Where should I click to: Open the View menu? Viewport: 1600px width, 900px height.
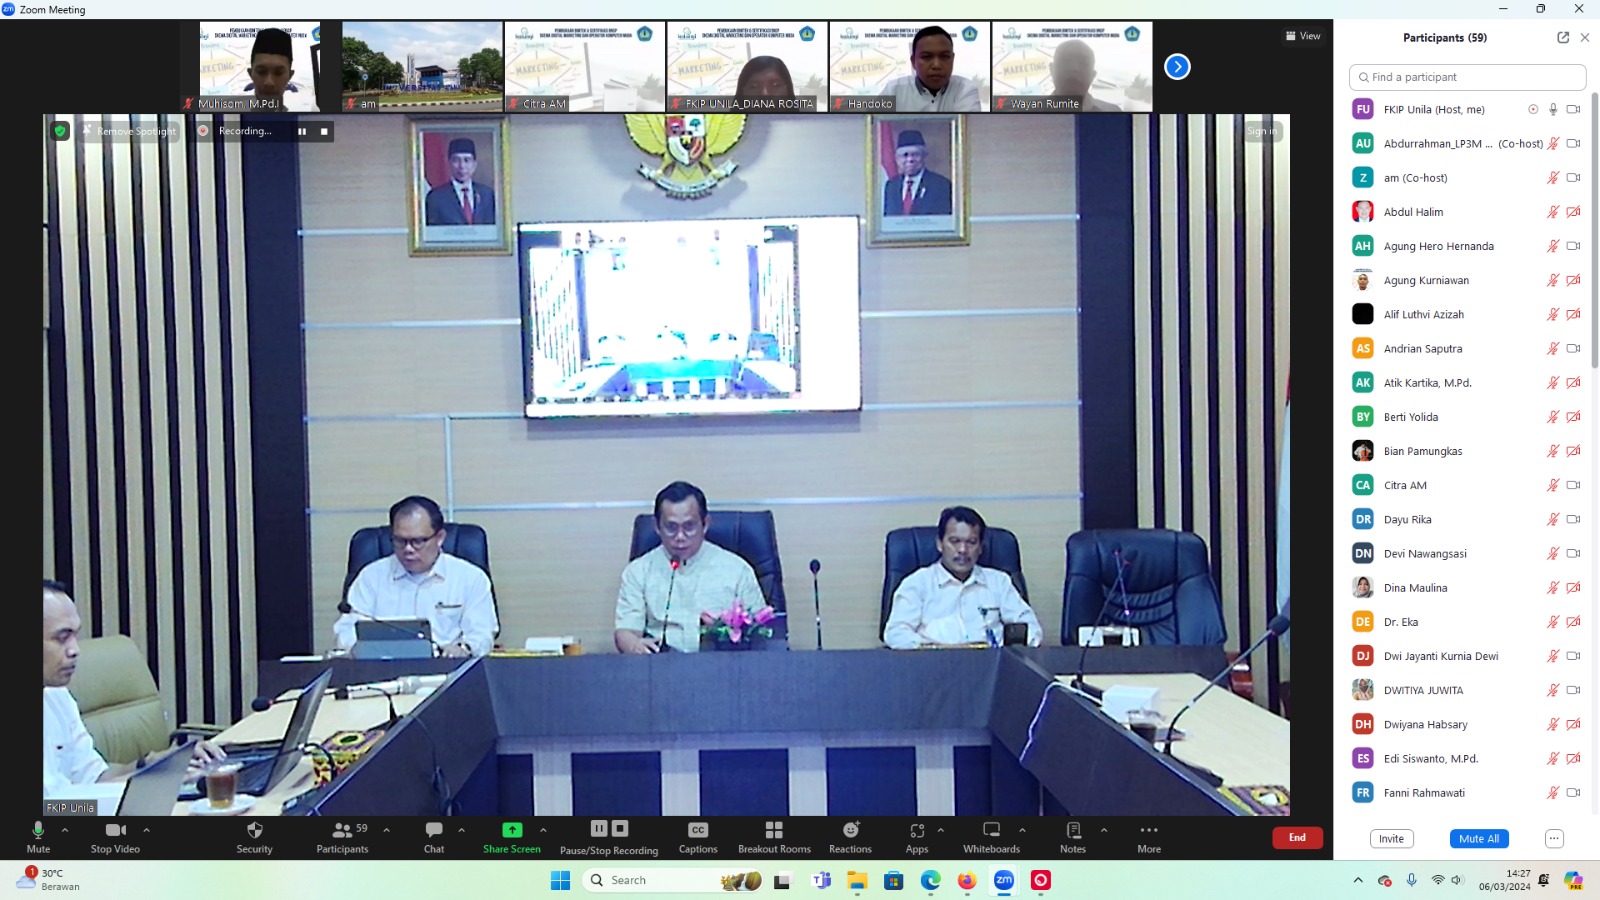(1303, 36)
